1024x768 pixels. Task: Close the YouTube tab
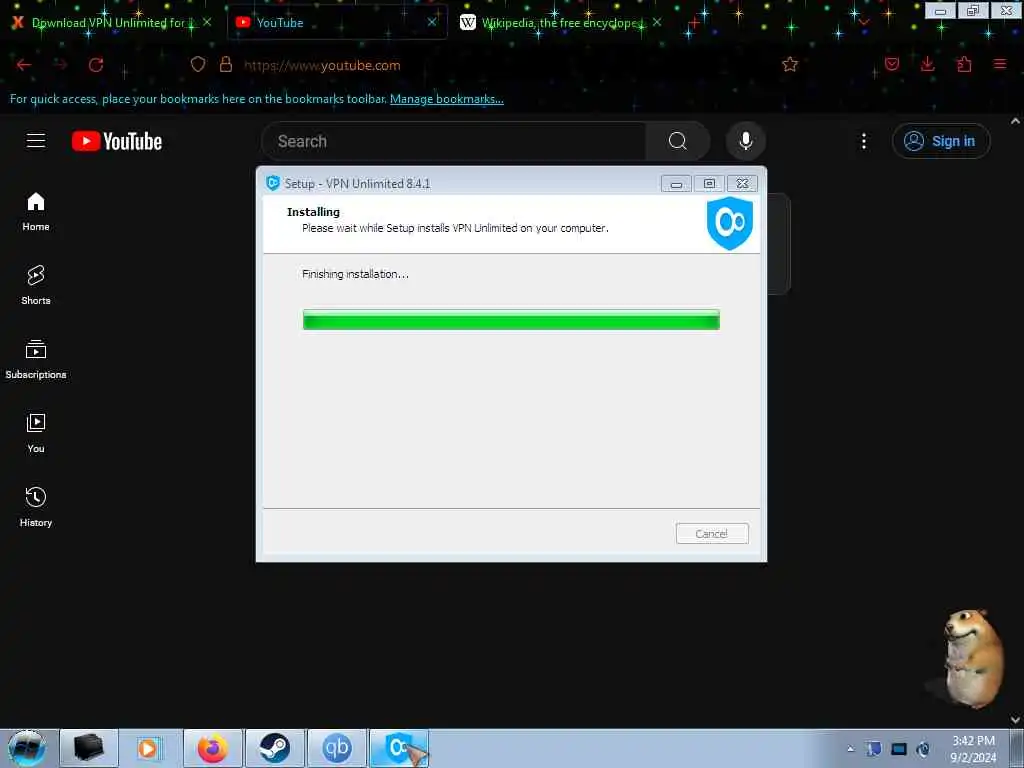click(432, 22)
